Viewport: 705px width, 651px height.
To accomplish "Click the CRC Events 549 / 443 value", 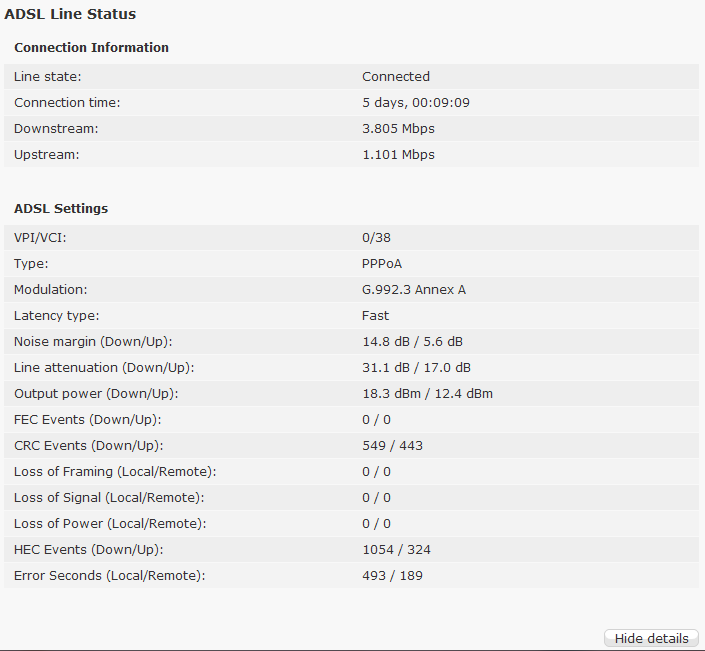I will 393,446.
